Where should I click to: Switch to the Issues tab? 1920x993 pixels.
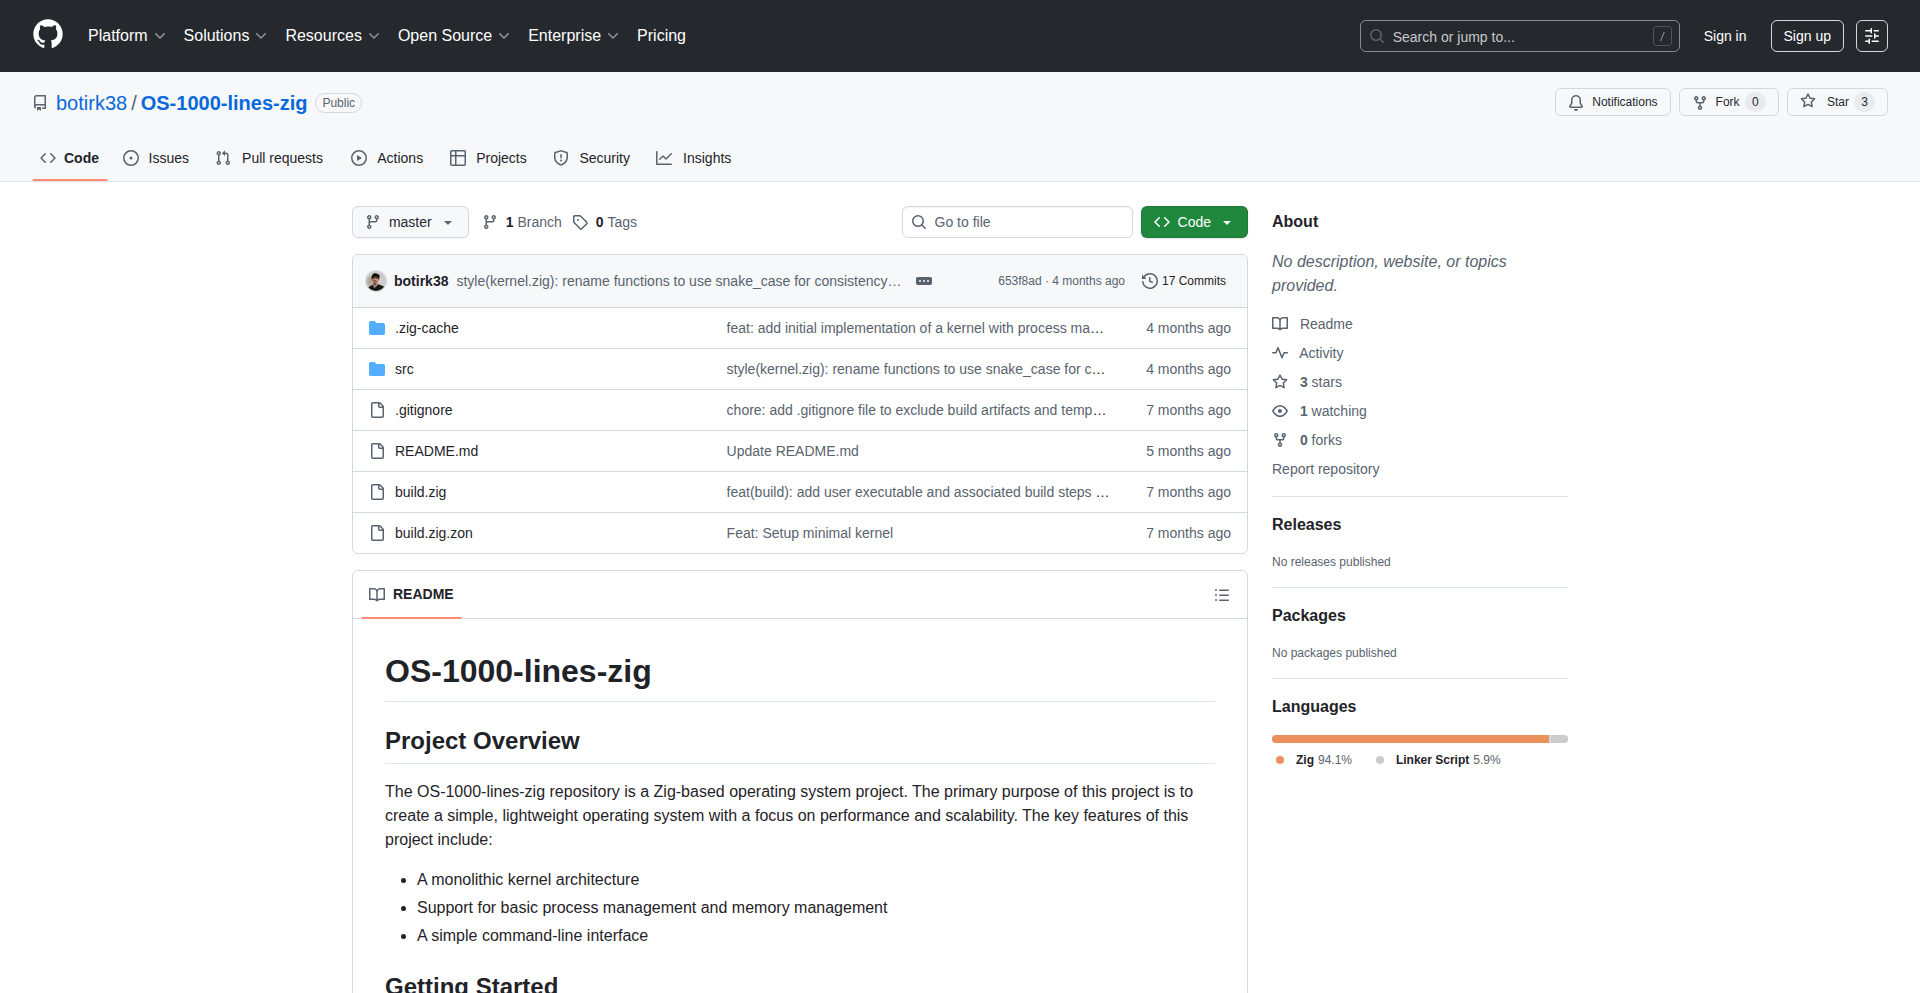click(156, 158)
